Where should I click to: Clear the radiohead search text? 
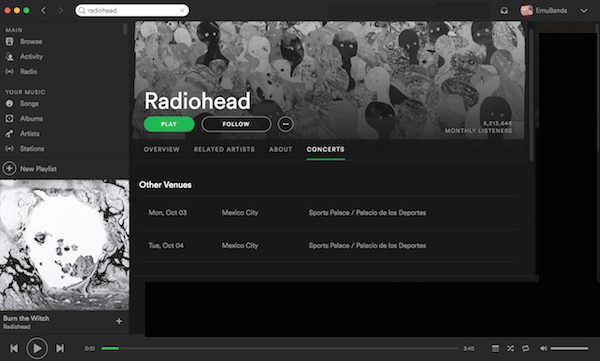point(182,11)
